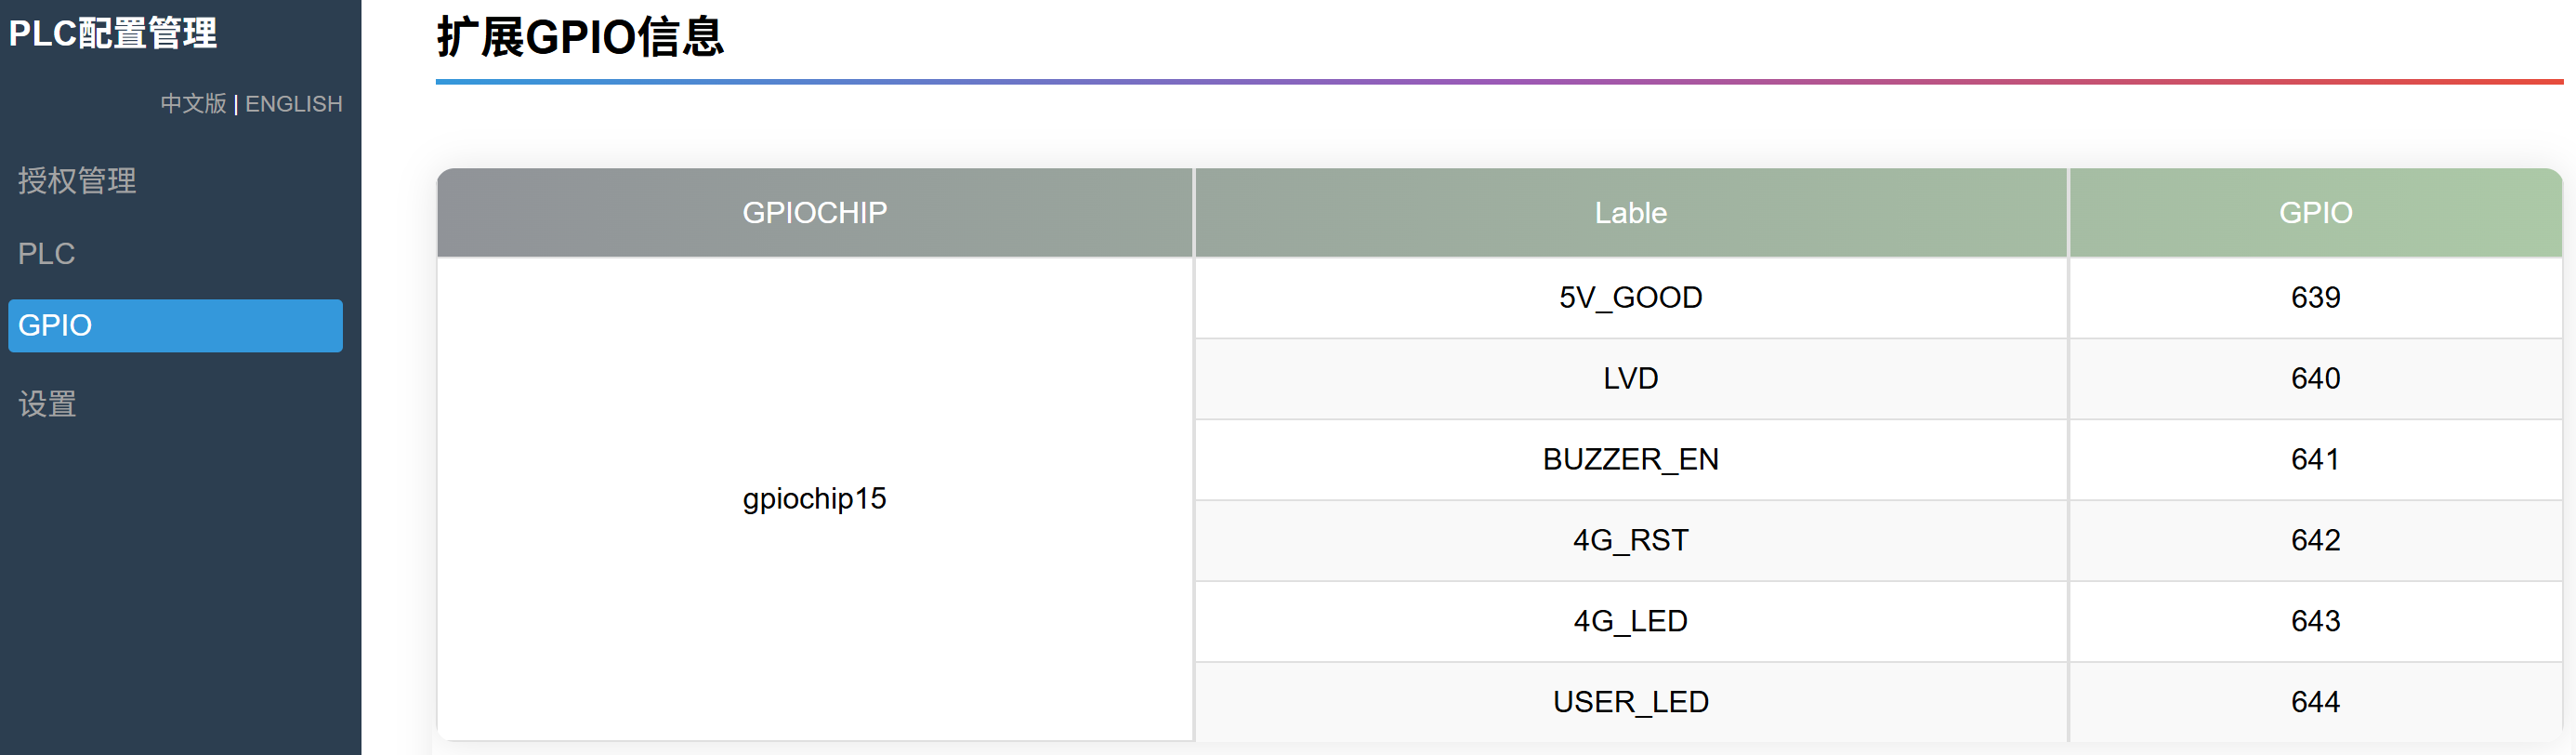2576x755 pixels.
Task: Click the USER_LED label cell
Action: pyautogui.click(x=1630, y=702)
